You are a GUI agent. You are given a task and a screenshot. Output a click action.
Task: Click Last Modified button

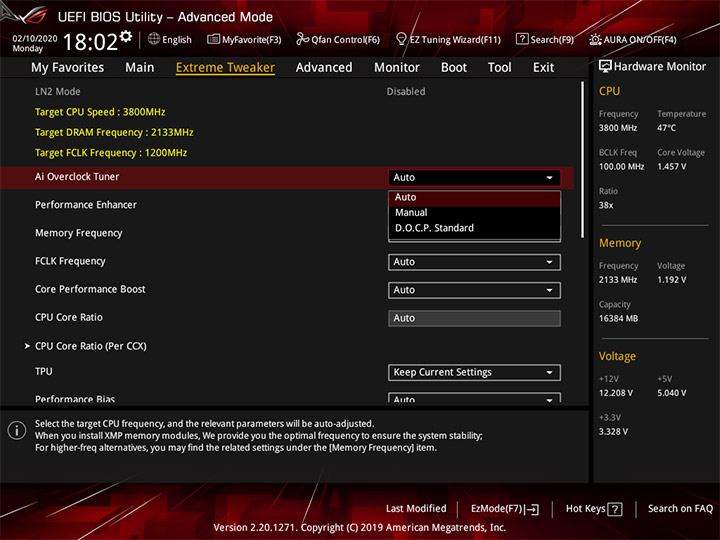(416, 508)
